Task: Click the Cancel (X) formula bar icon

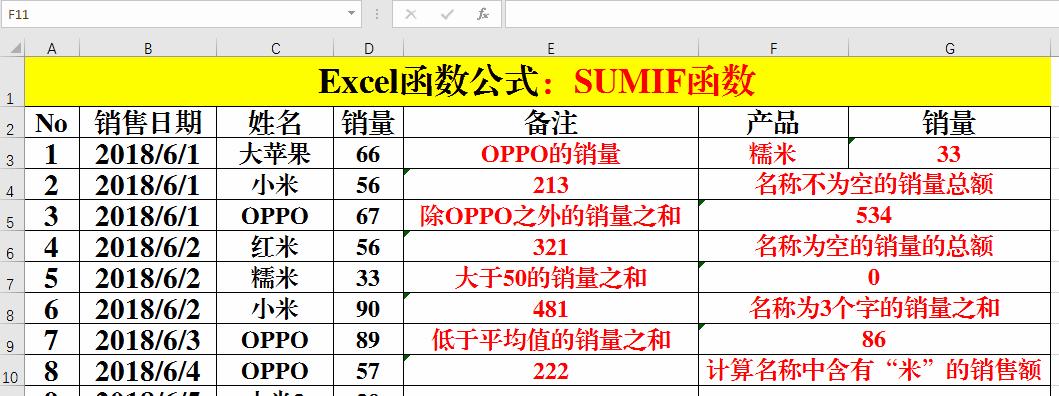Action: pyautogui.click(x=411, y=14)
